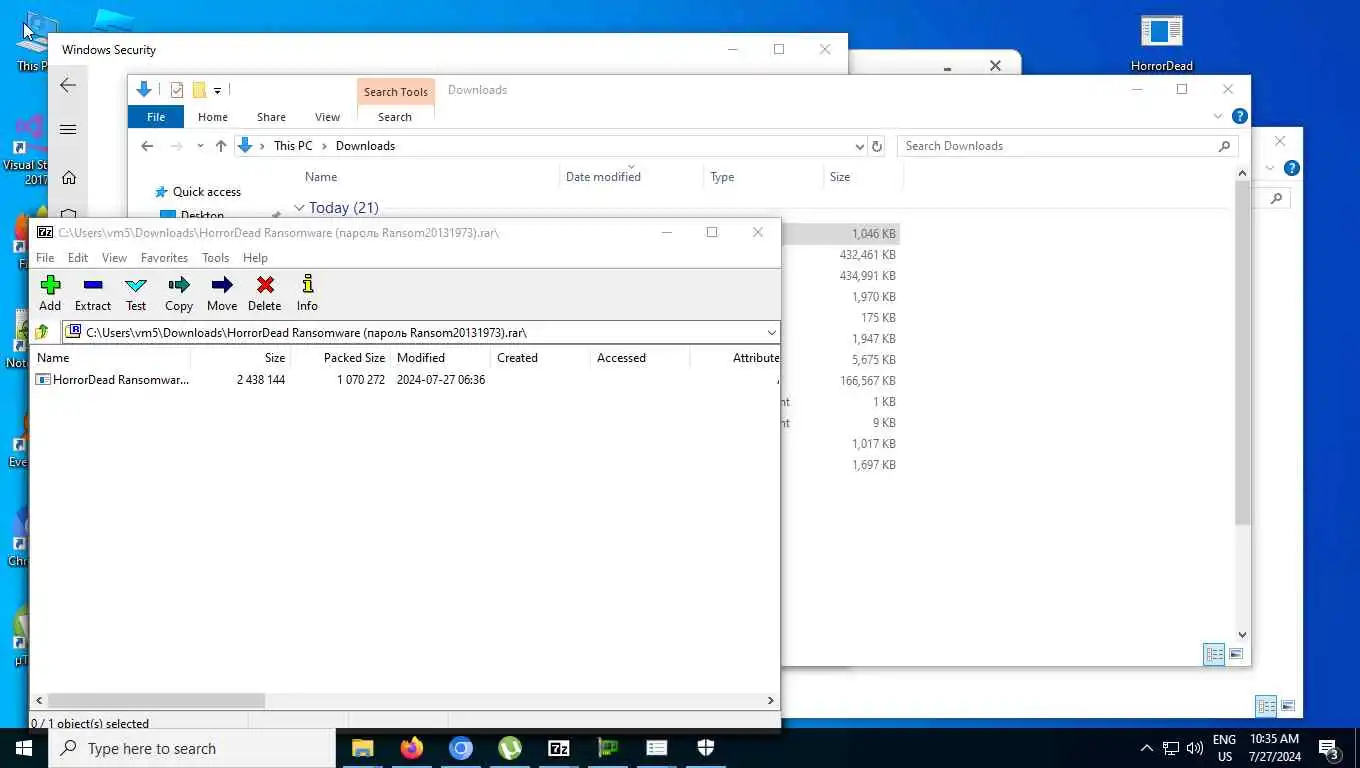
Task: Sort Explorer by Date modified
Action: [603, 177]
